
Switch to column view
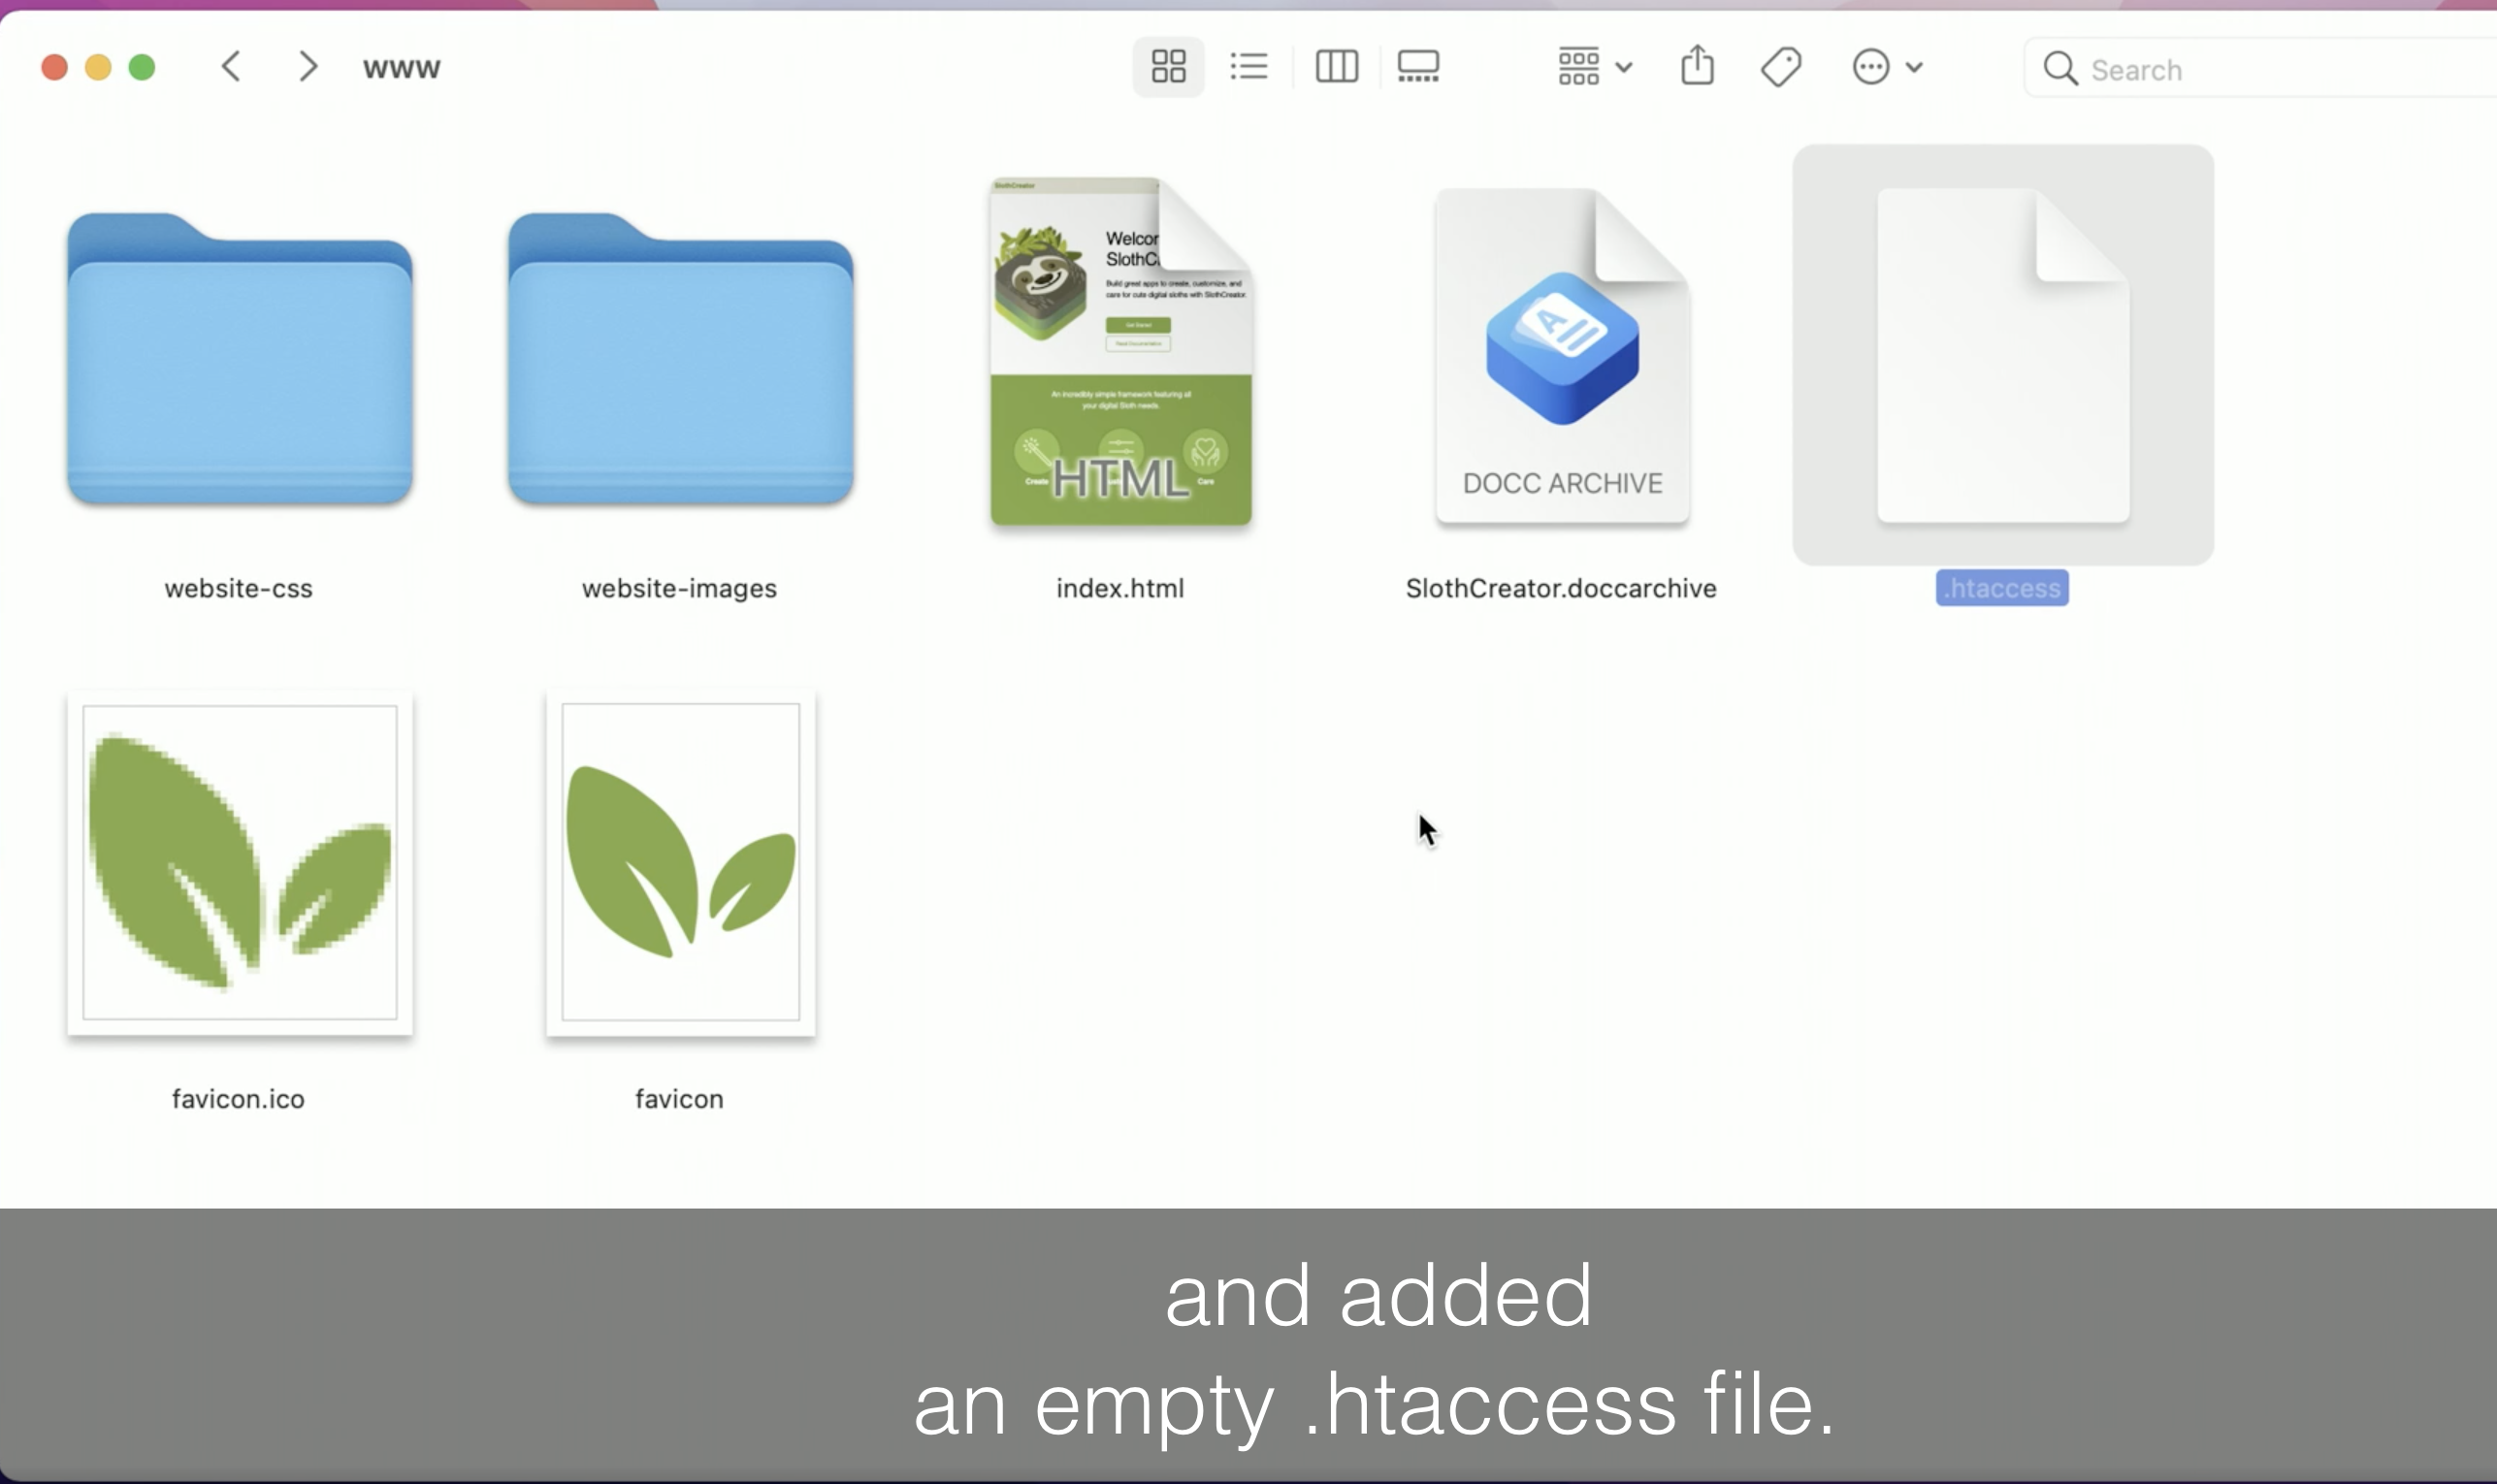1336,67
